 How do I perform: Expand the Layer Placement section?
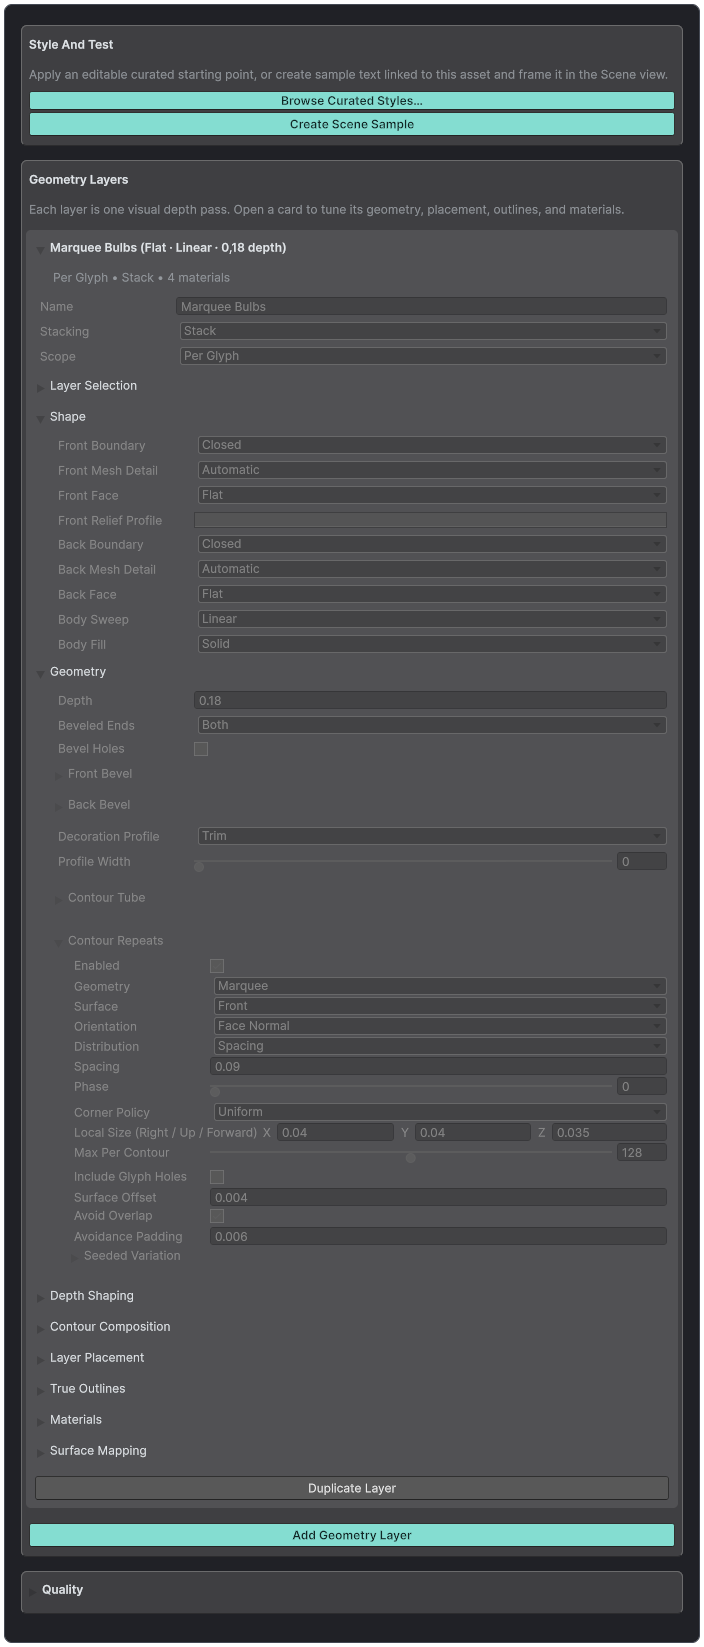point(40,1359)
